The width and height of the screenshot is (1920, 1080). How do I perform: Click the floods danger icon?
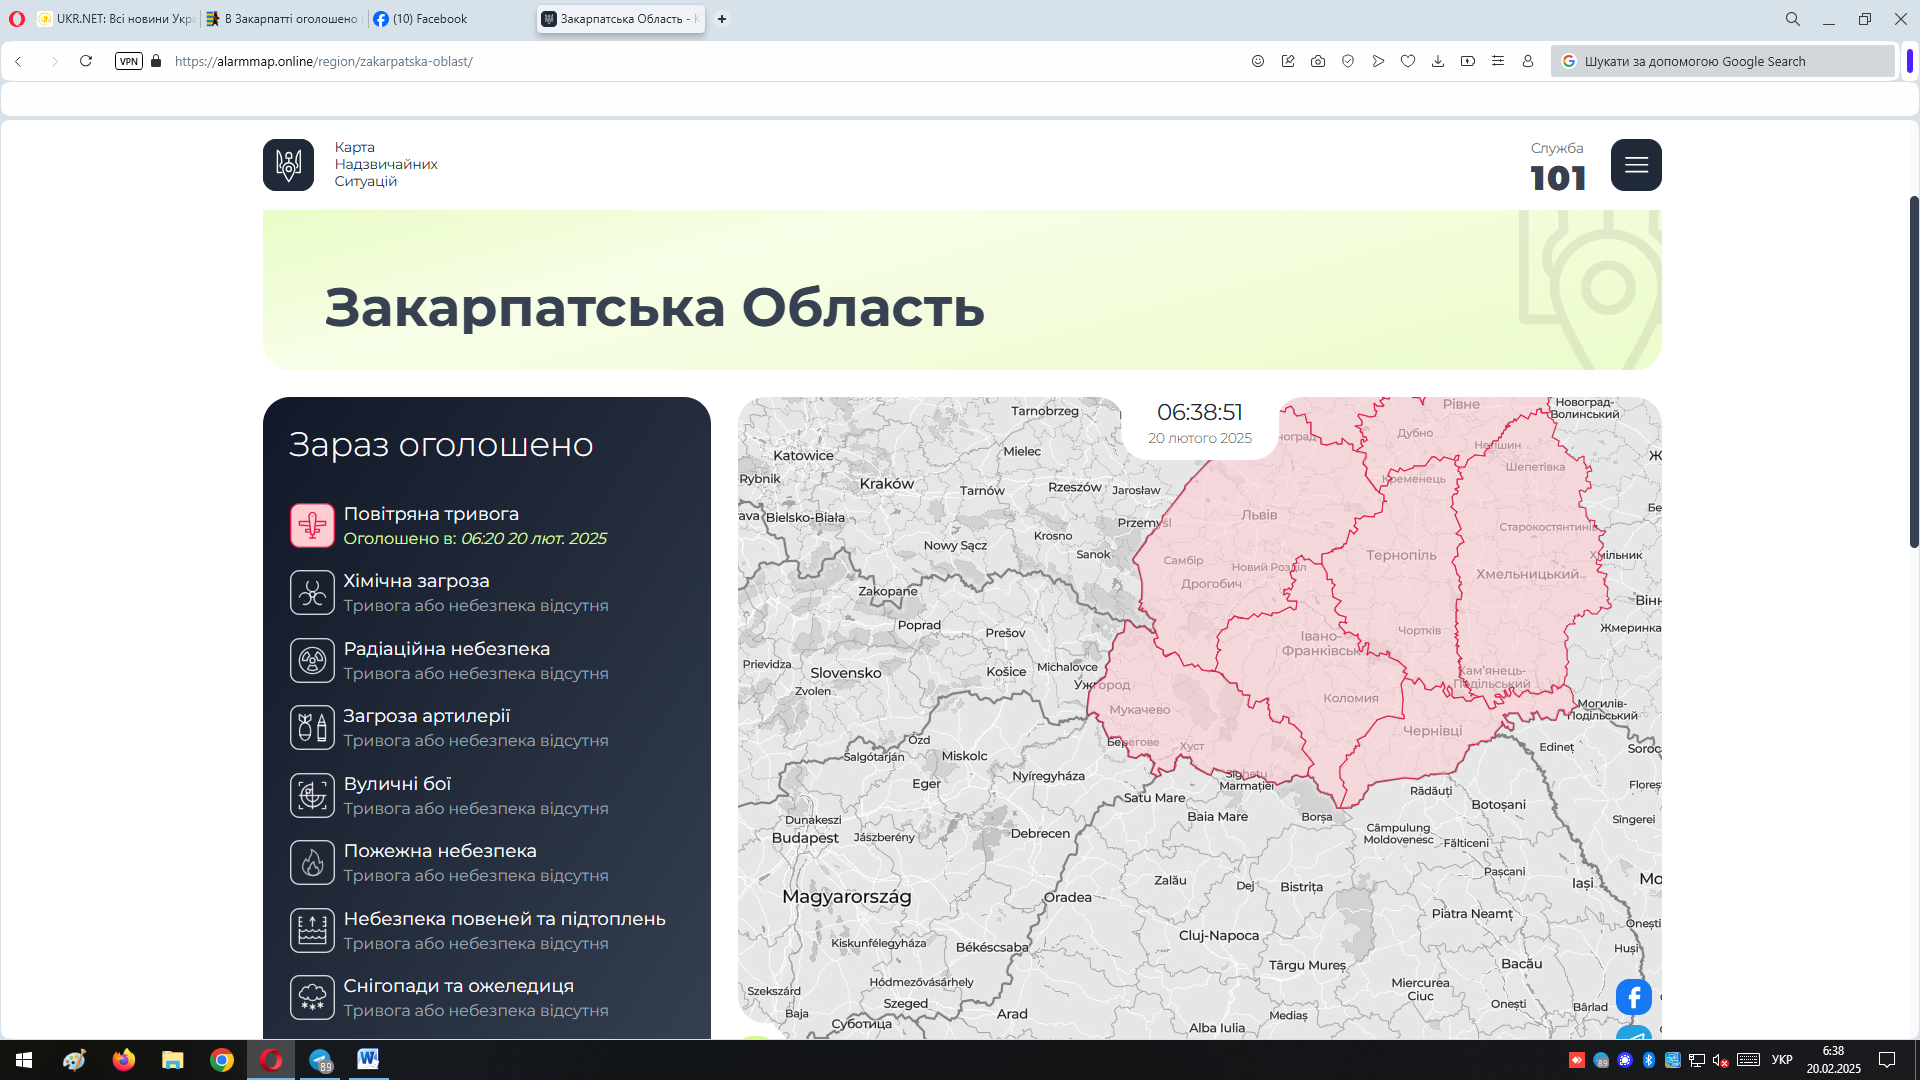point(312,930)
